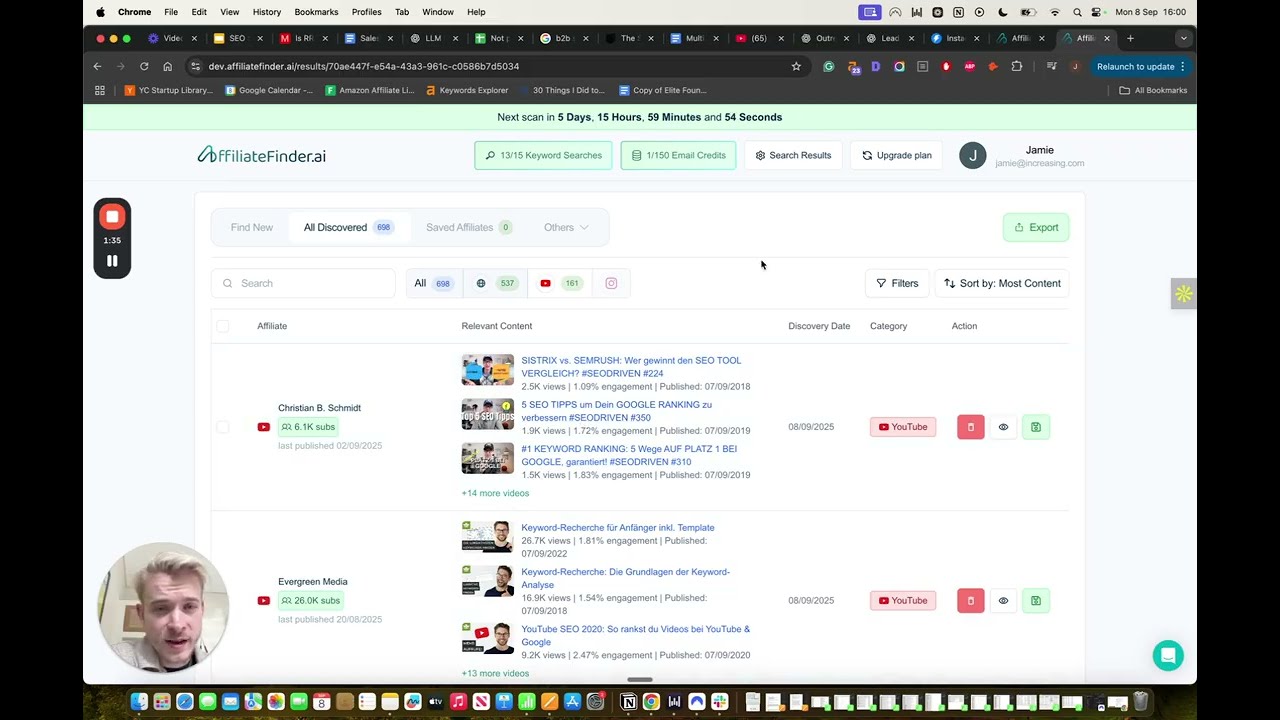Click 13/15 Keyword Searches button
Viewport: 1280px width, 720px height.
(x=543, y=155)
